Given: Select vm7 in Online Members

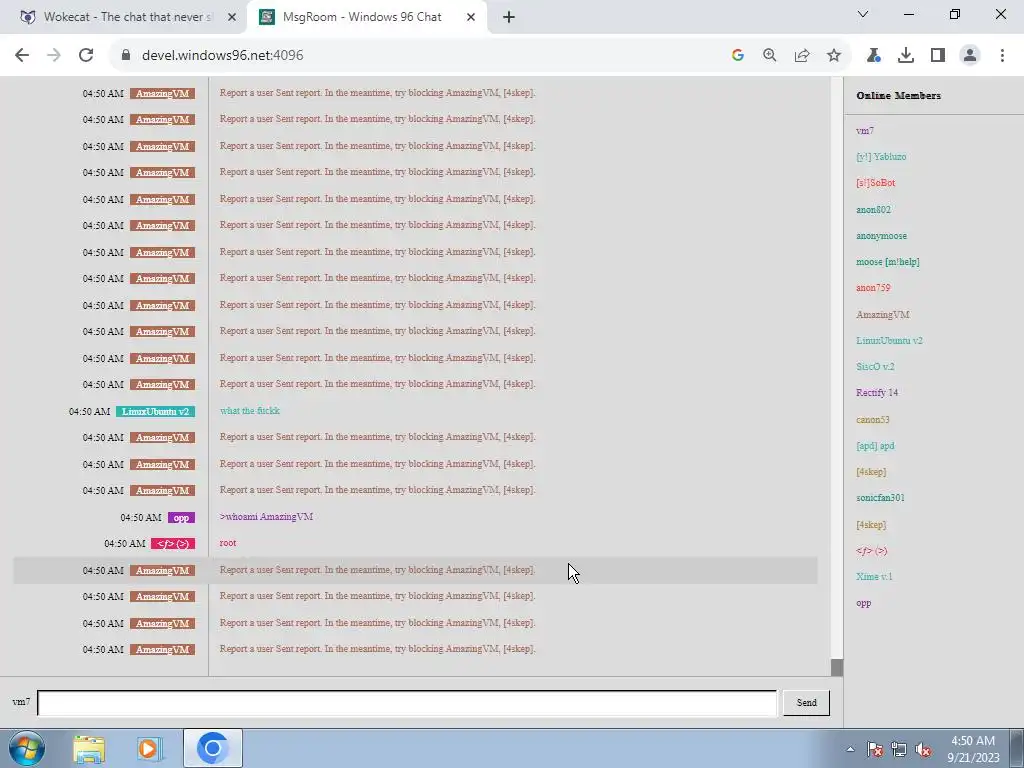Looking at the screenshot, I should point(865,131).
